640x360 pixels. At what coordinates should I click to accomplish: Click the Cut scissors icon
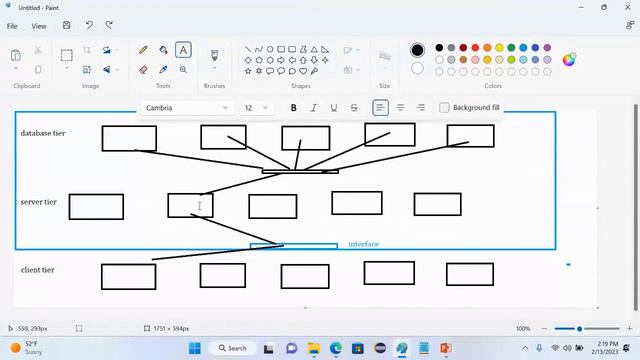pyautogui.click(x=38, y=50)
